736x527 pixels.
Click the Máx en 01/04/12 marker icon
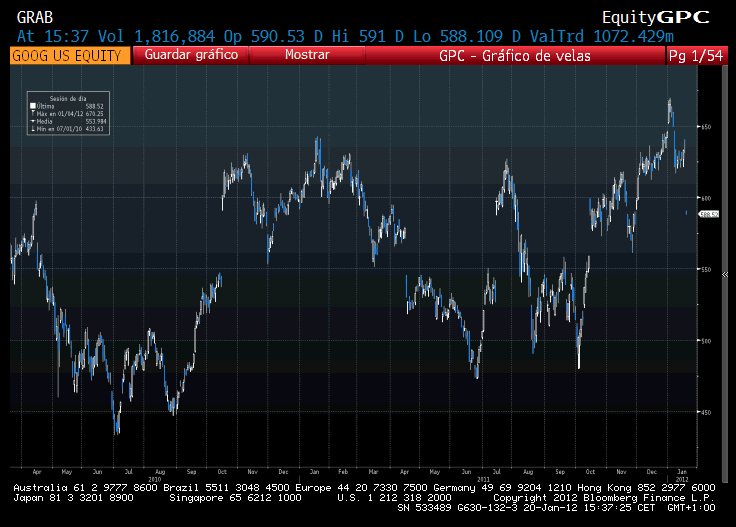coord(33,114)
